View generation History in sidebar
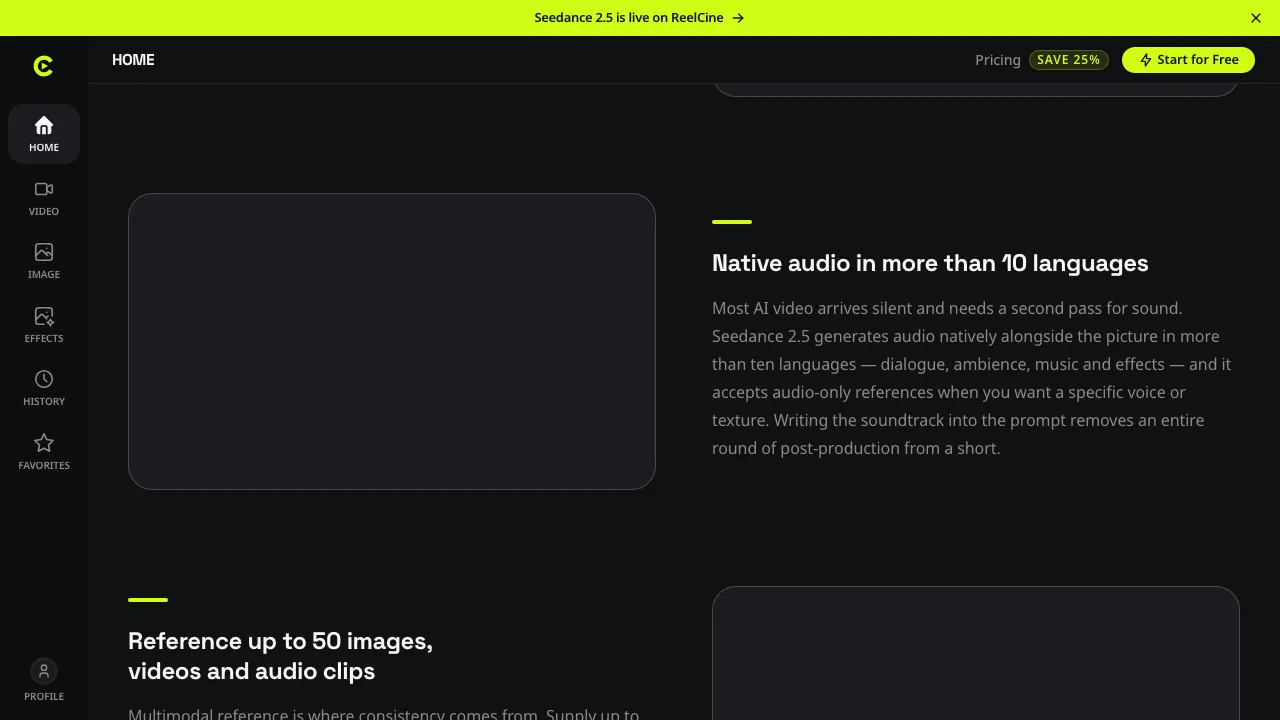The height and width of the screenshot is (720, 1280). click(x=44, y=388)
